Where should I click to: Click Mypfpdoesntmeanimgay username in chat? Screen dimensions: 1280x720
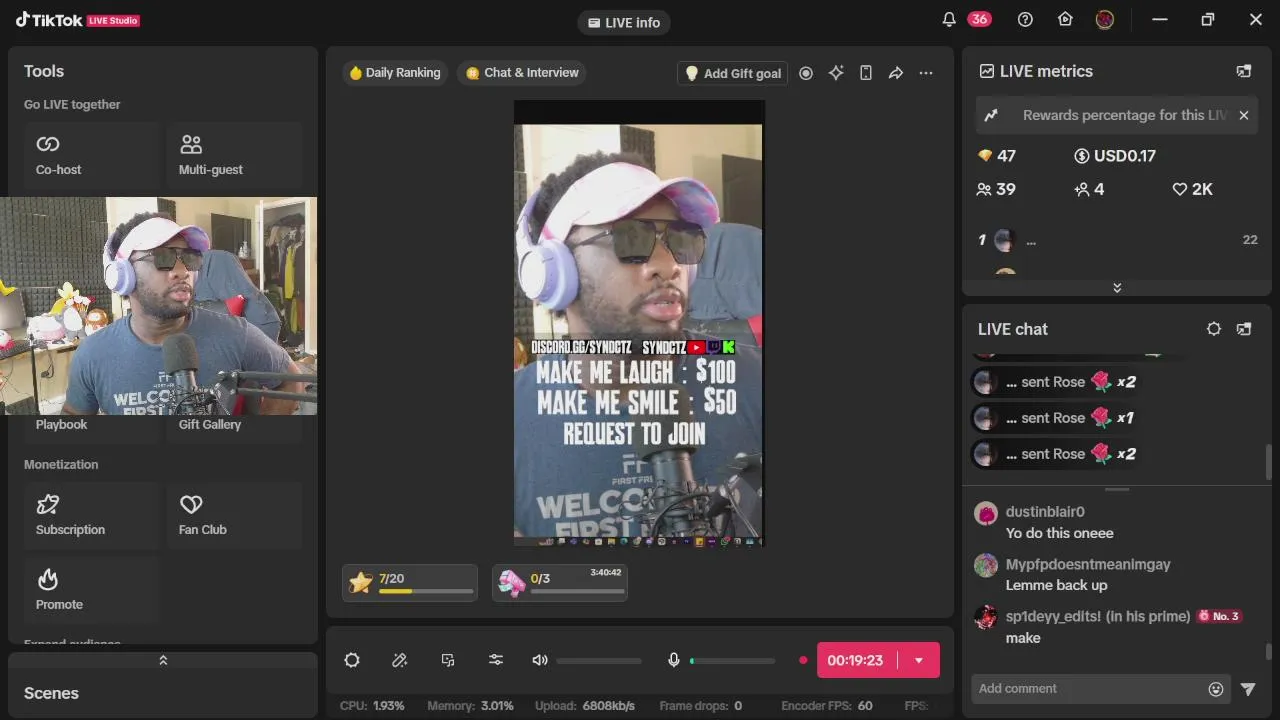coord(1088,564)
